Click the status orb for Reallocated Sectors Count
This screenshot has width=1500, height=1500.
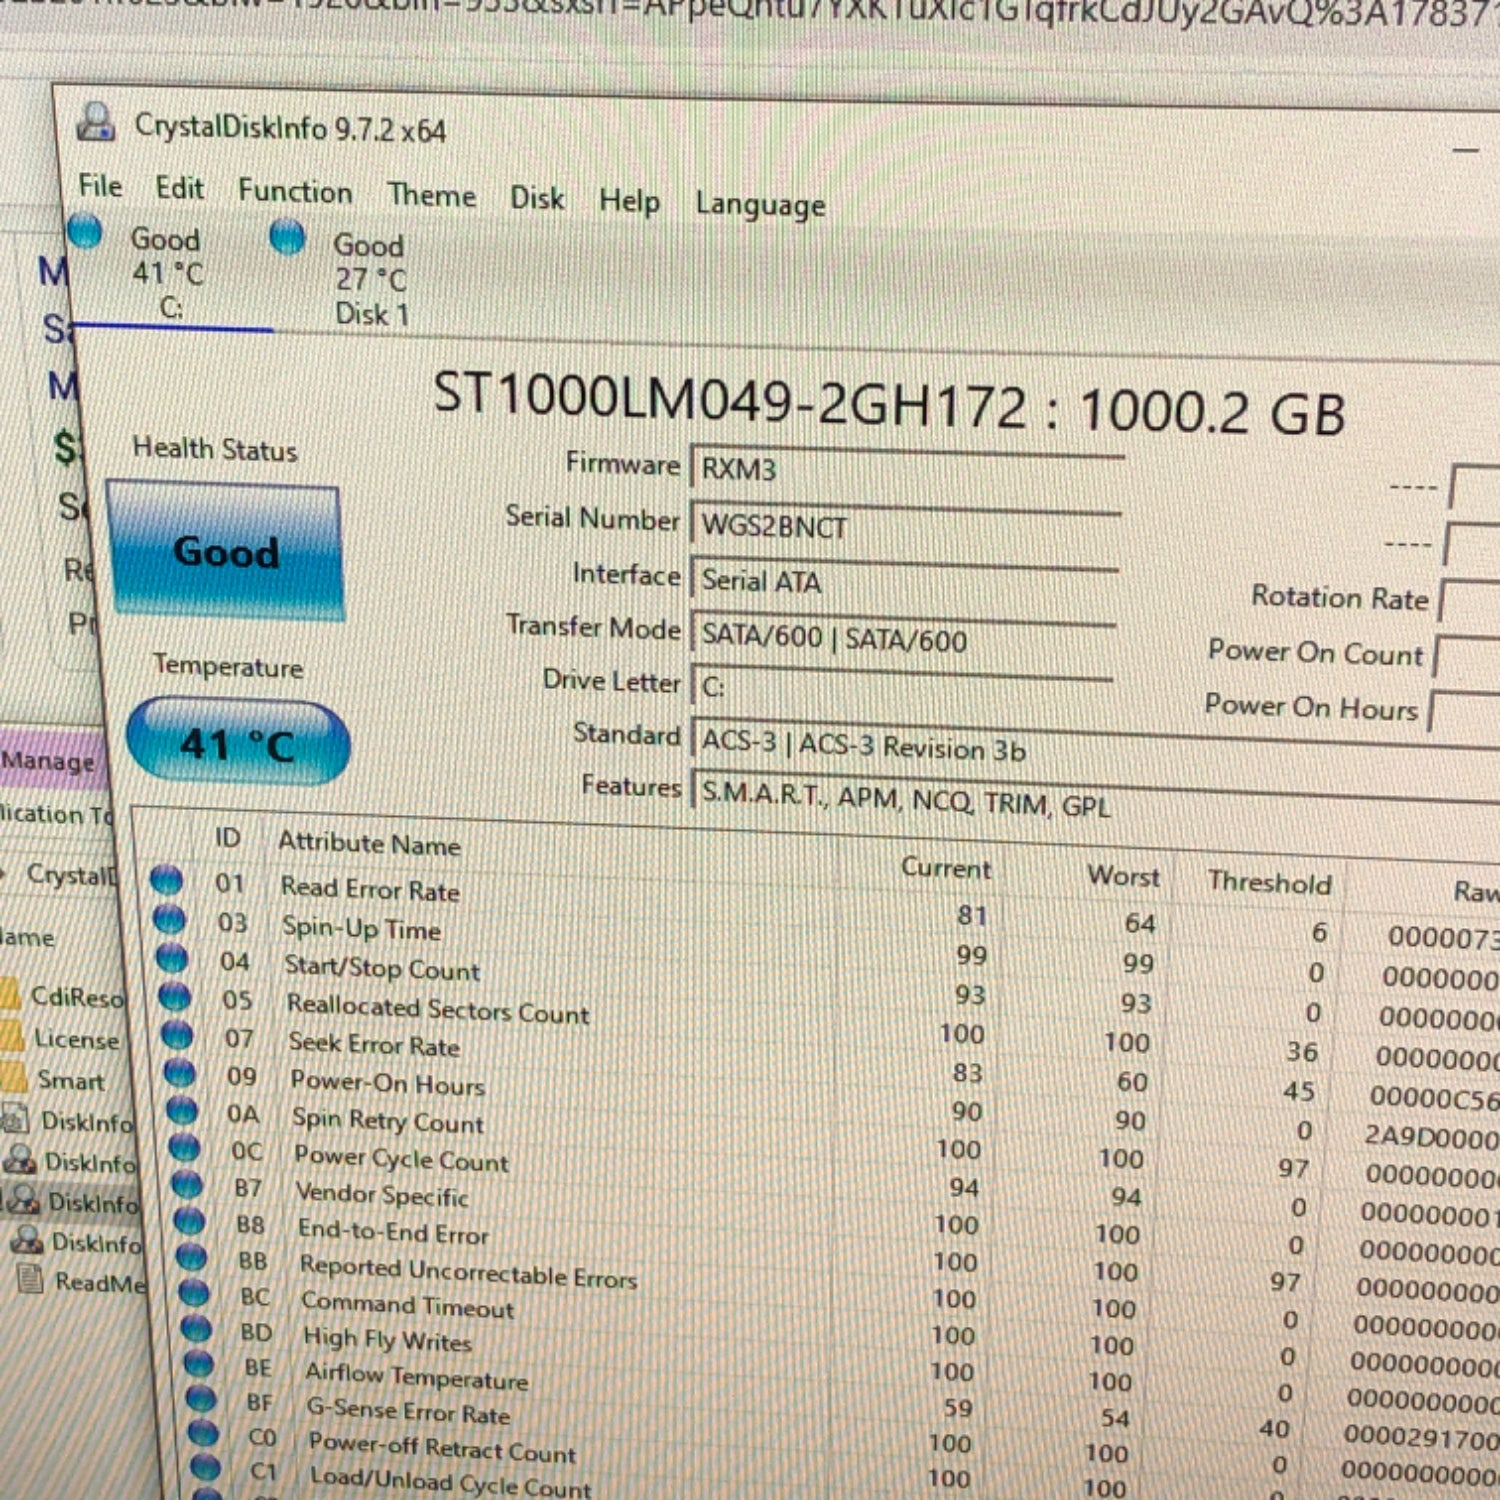175,996
